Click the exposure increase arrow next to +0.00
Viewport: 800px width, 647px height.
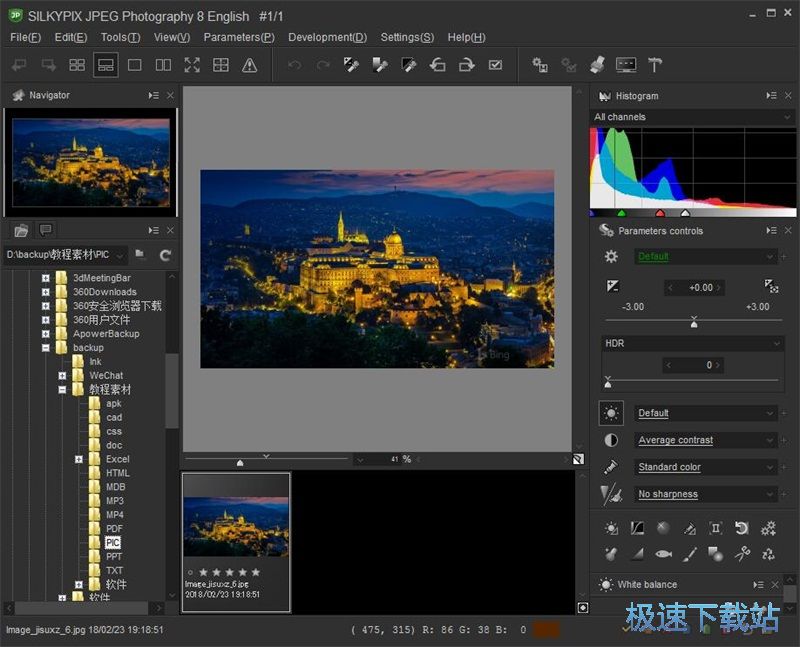pos(718,288)
